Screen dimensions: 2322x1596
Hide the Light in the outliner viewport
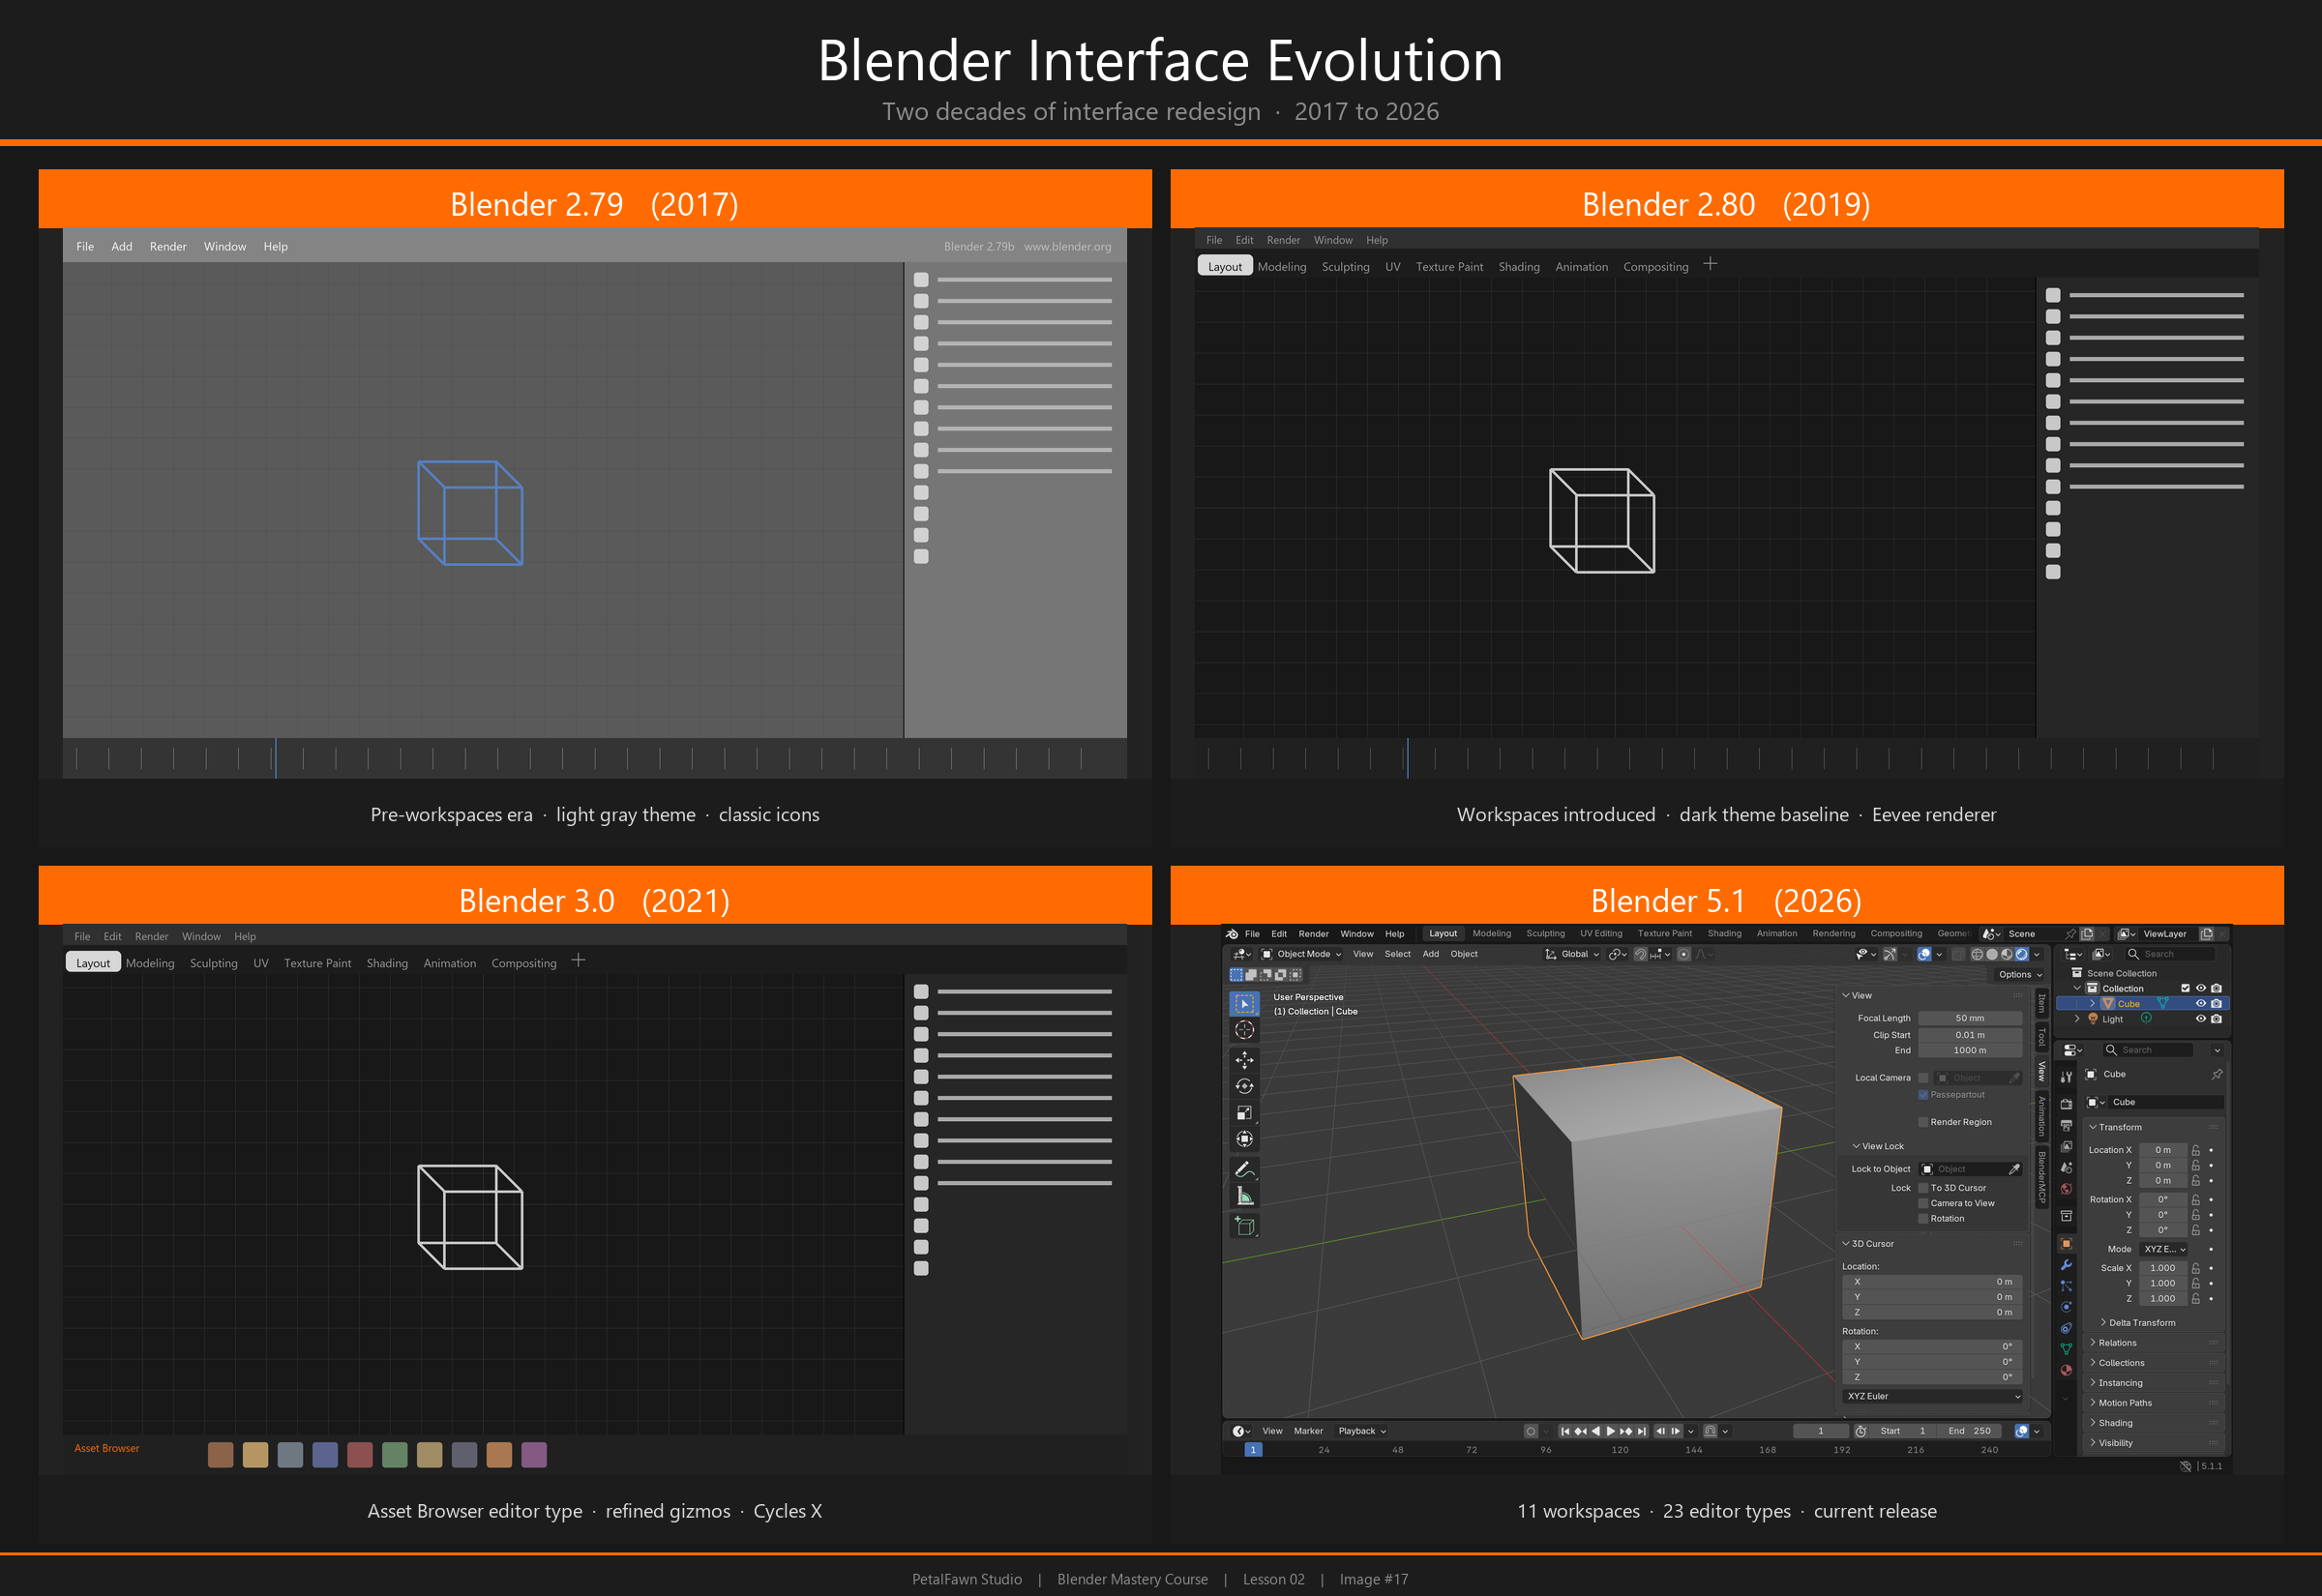(x=2201, y=1019)
